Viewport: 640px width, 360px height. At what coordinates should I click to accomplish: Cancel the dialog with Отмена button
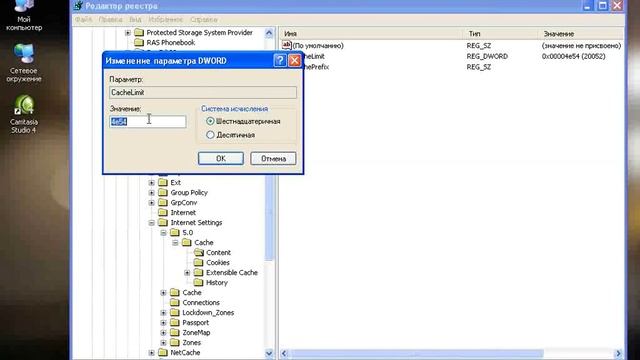(273, 158)
